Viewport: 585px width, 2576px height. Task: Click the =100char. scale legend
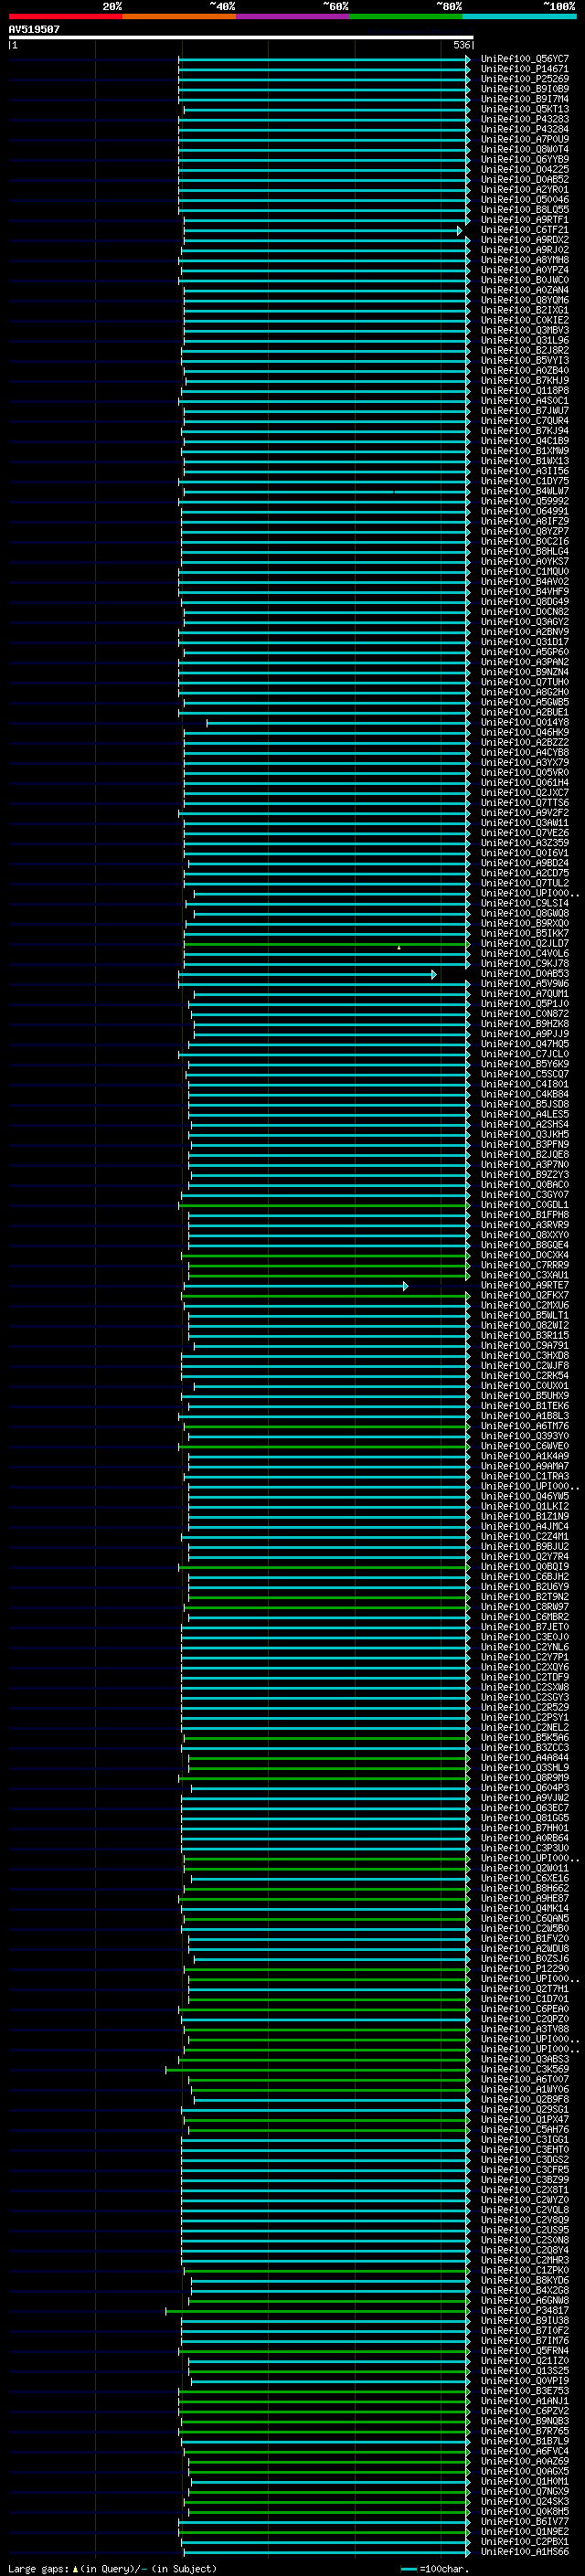[443, 2568]
